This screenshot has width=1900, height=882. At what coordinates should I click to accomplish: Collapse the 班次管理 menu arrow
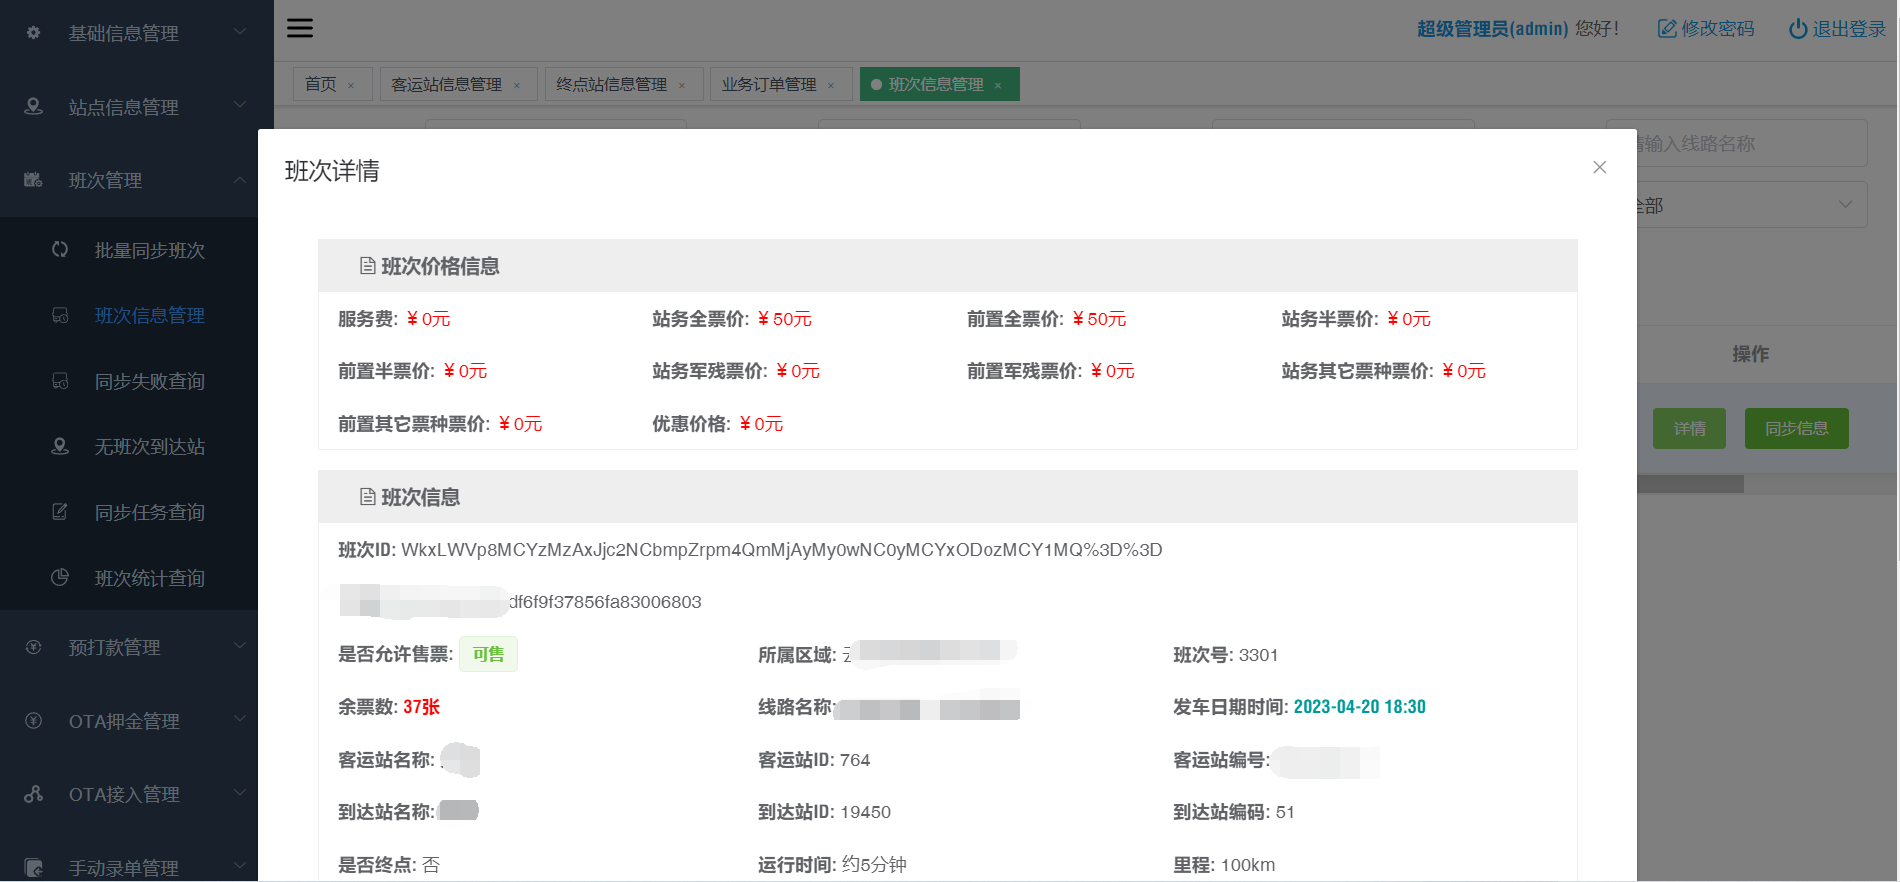pyautogui.click(x=240, y=180)
